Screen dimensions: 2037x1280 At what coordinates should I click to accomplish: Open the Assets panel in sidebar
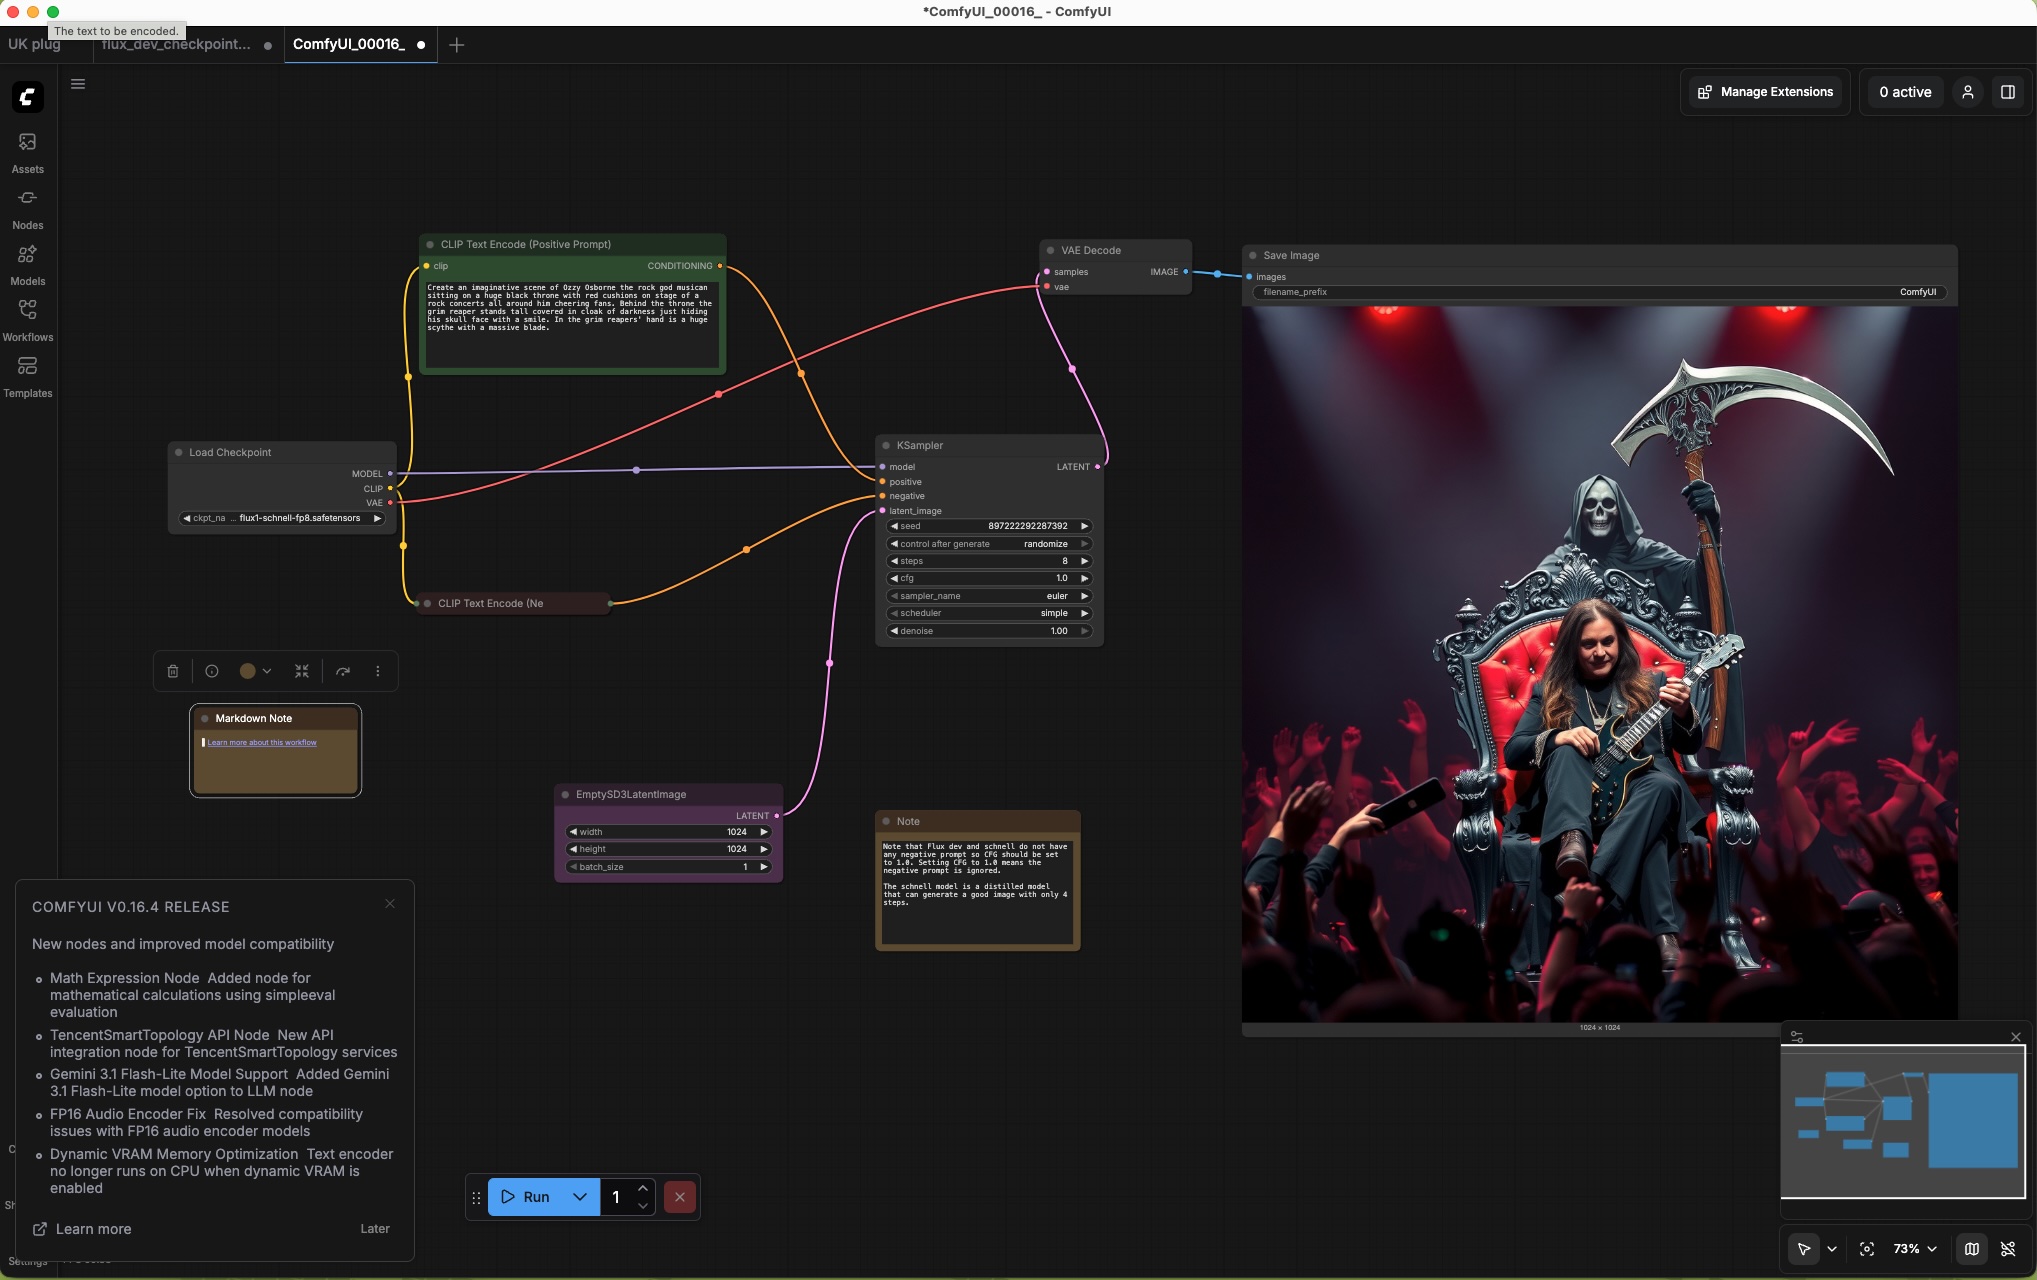coord(28,150)
